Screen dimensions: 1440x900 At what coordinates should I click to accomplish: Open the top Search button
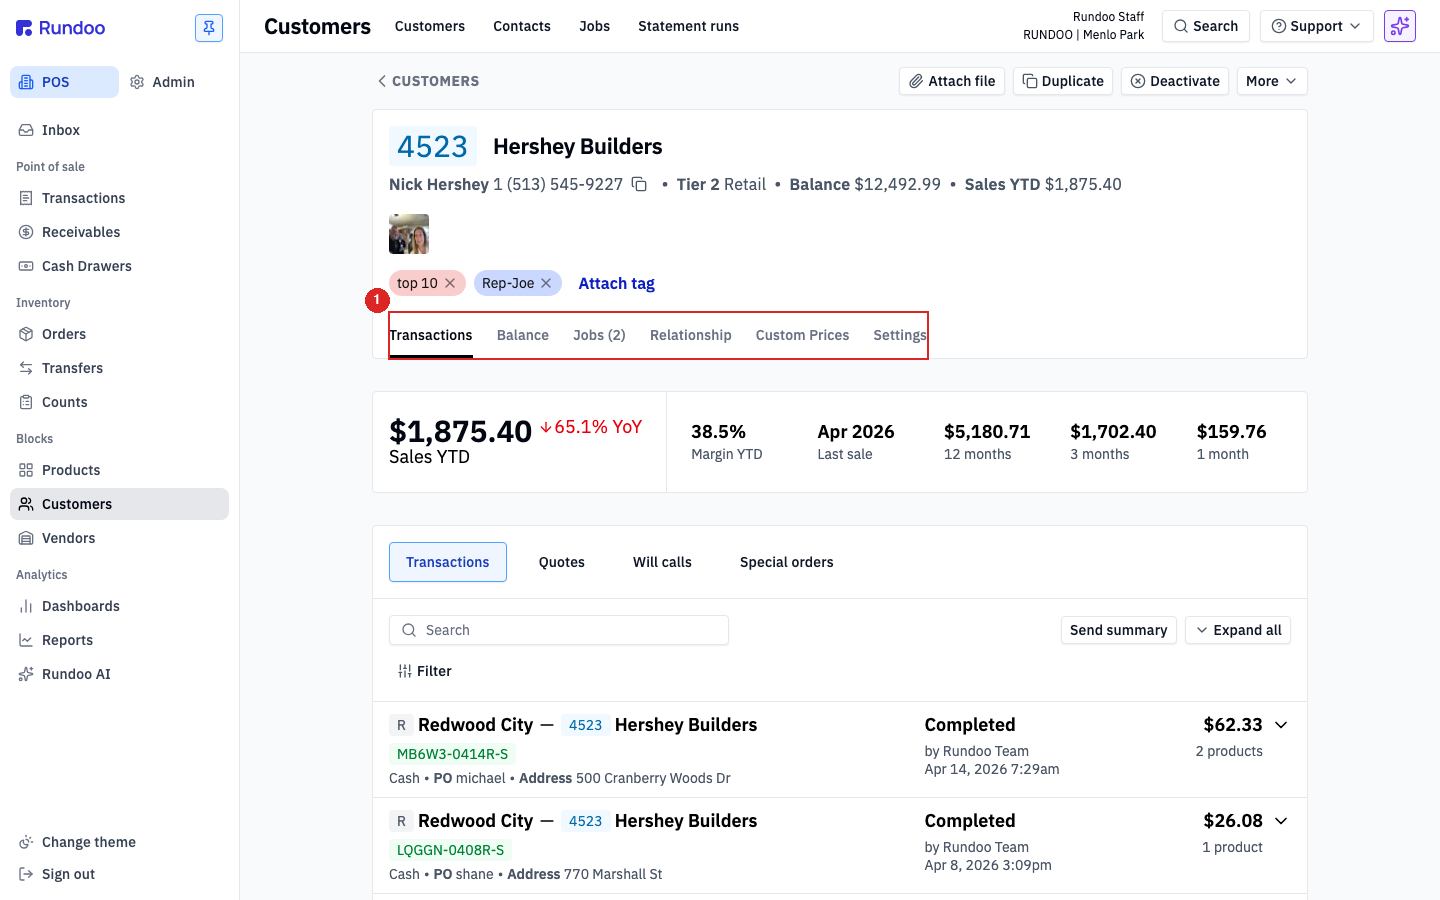[x=1205, y=26]
